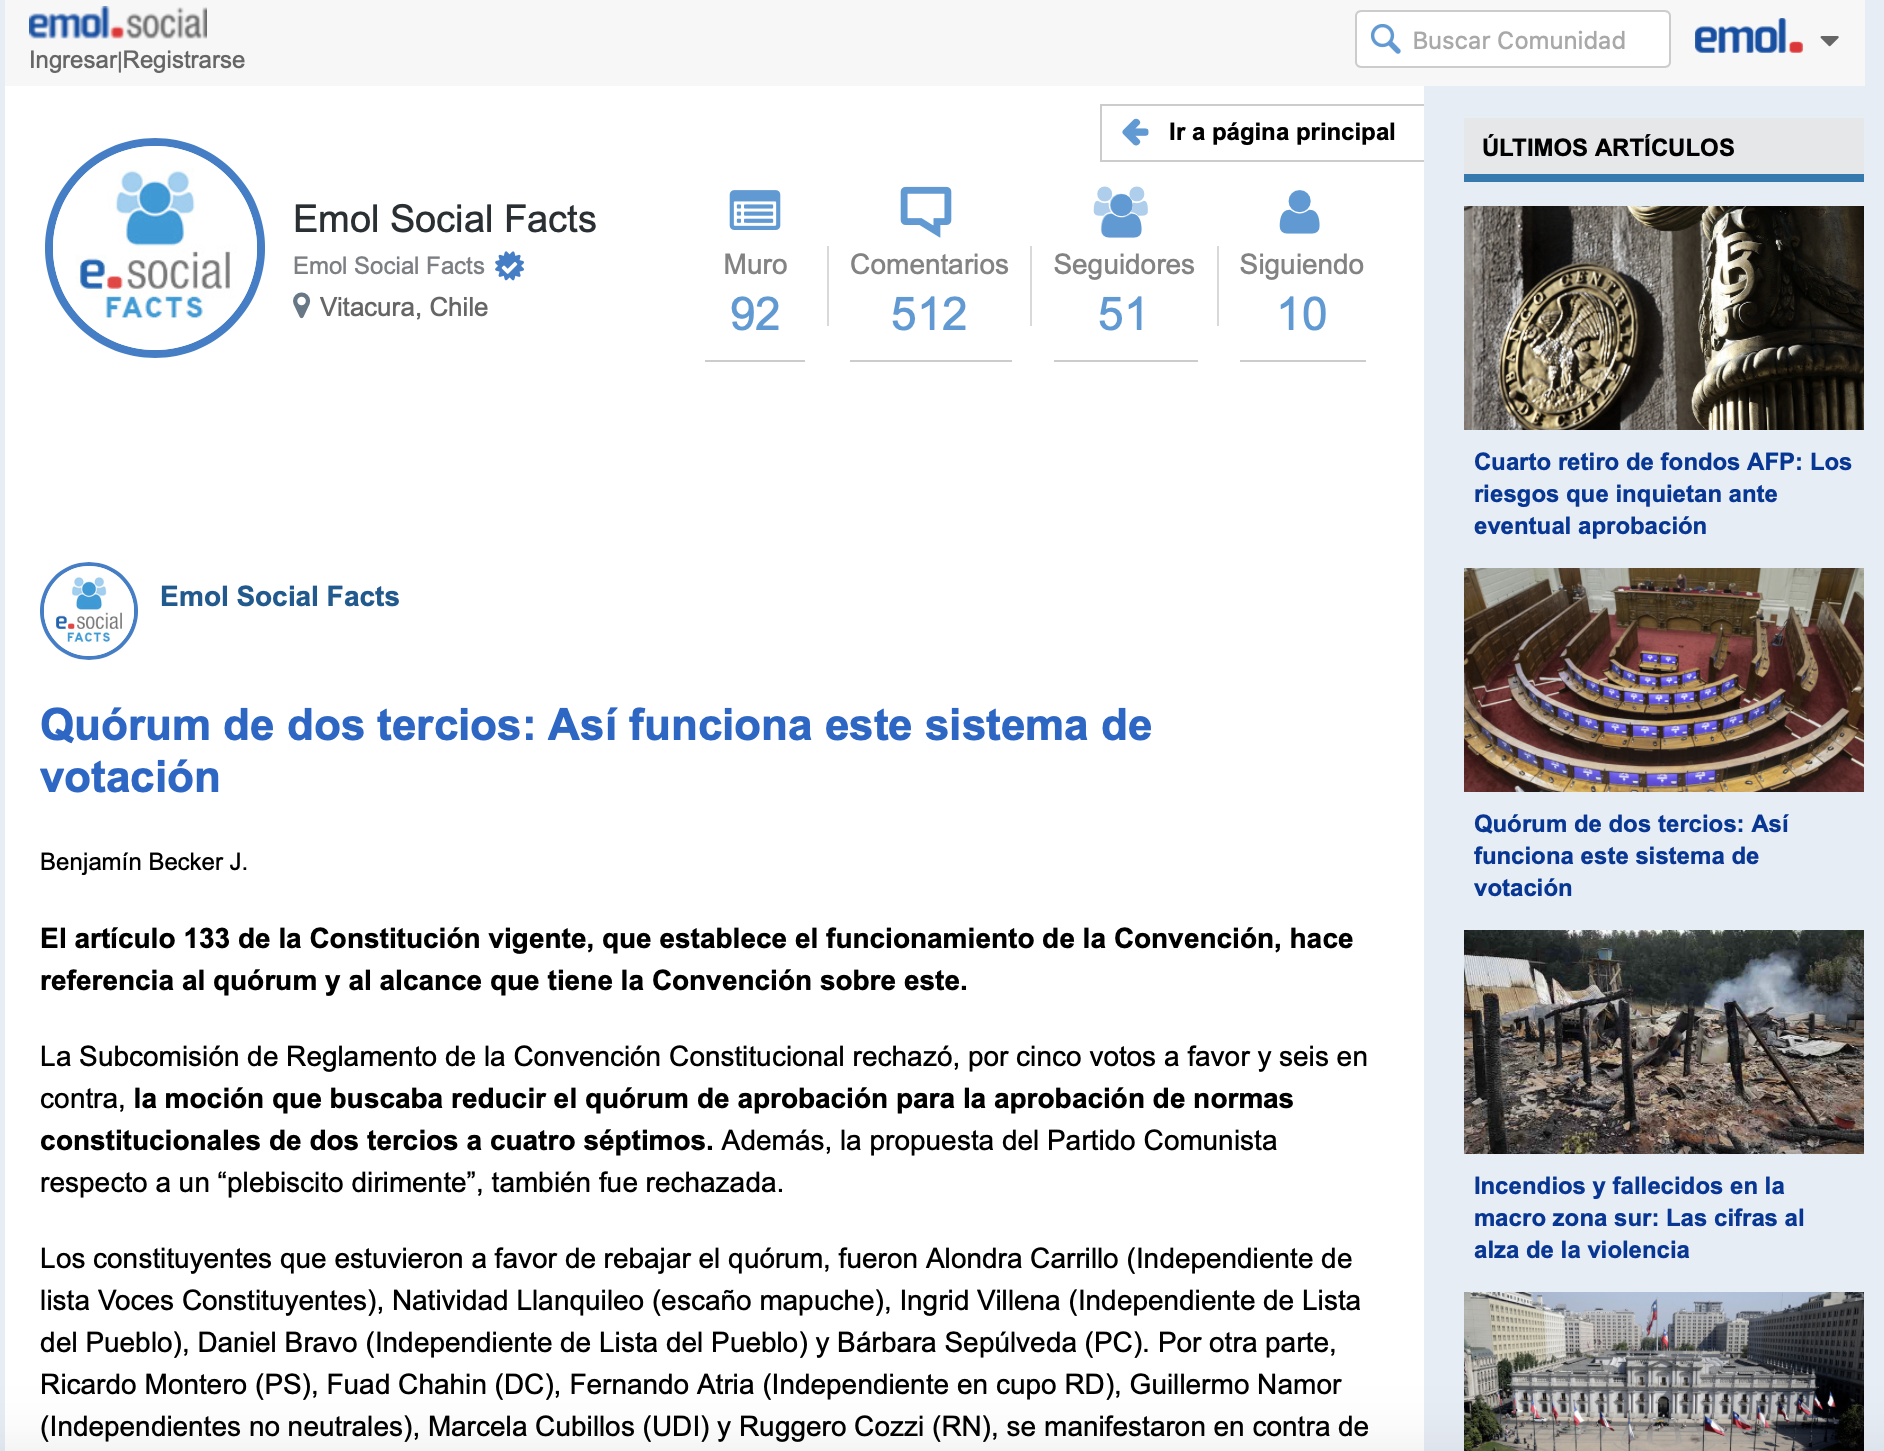Click the emol logo at top right
This screenshot has width=1884, height=1451.
point(1748,38)
